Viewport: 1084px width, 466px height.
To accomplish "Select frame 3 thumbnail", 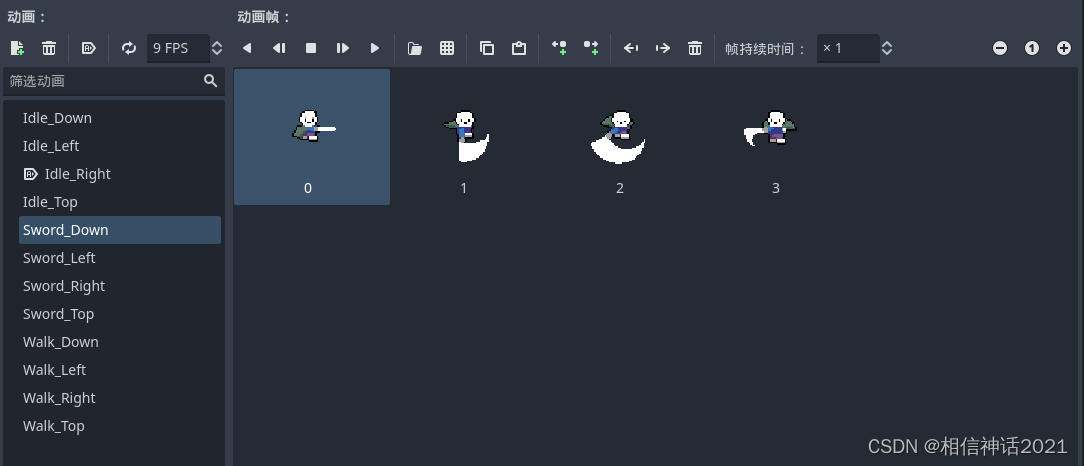I will [779, 137].
